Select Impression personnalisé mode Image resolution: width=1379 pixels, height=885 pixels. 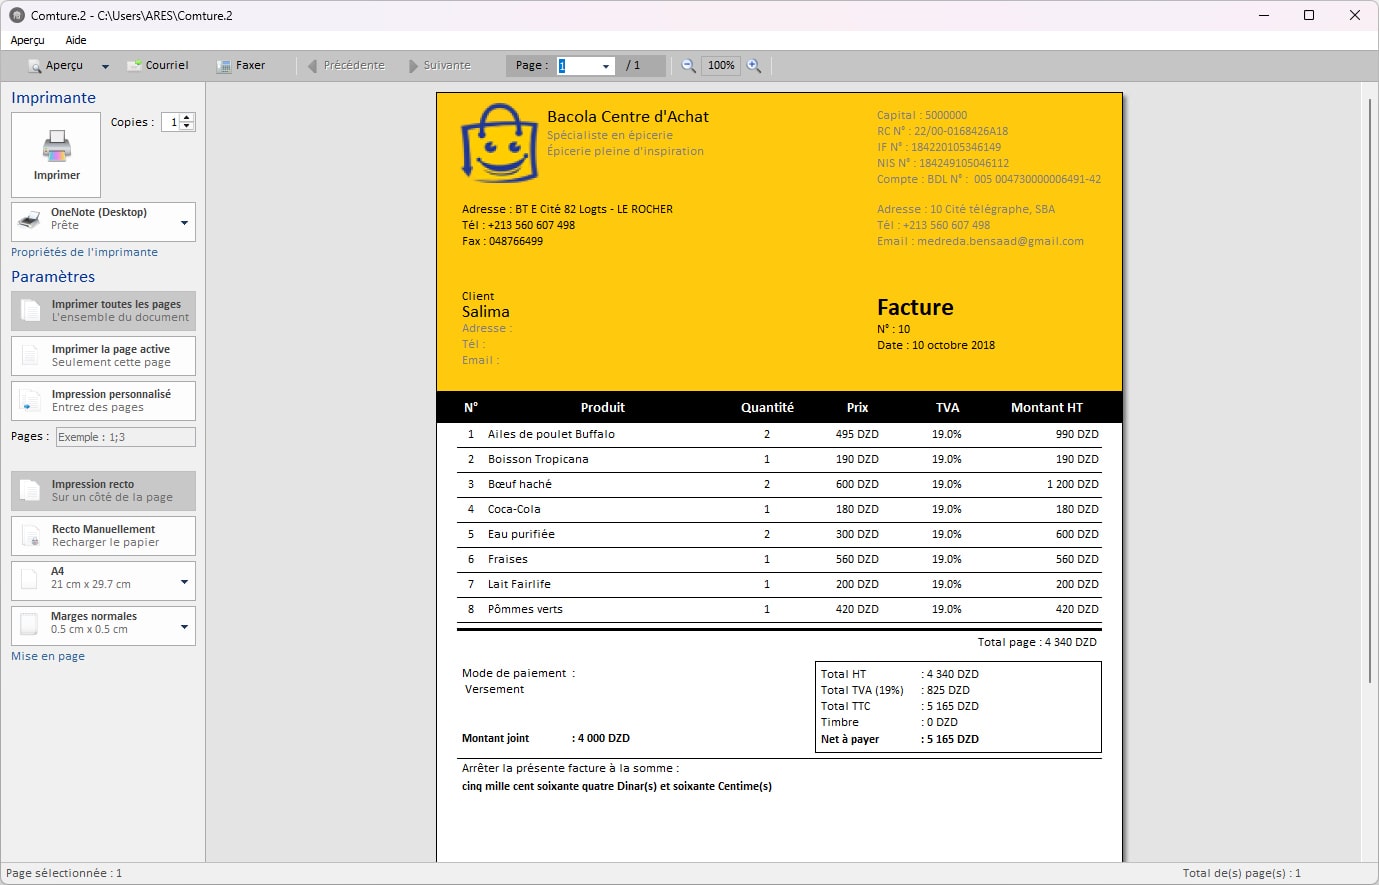coord(103,401)
